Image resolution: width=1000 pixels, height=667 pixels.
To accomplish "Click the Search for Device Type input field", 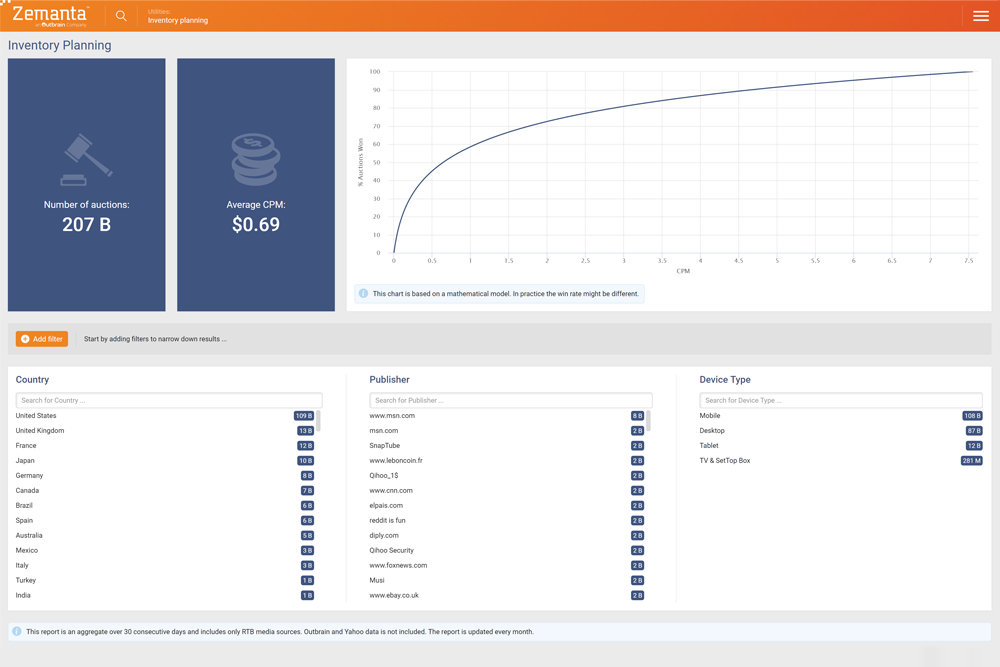I will [840, 399].
